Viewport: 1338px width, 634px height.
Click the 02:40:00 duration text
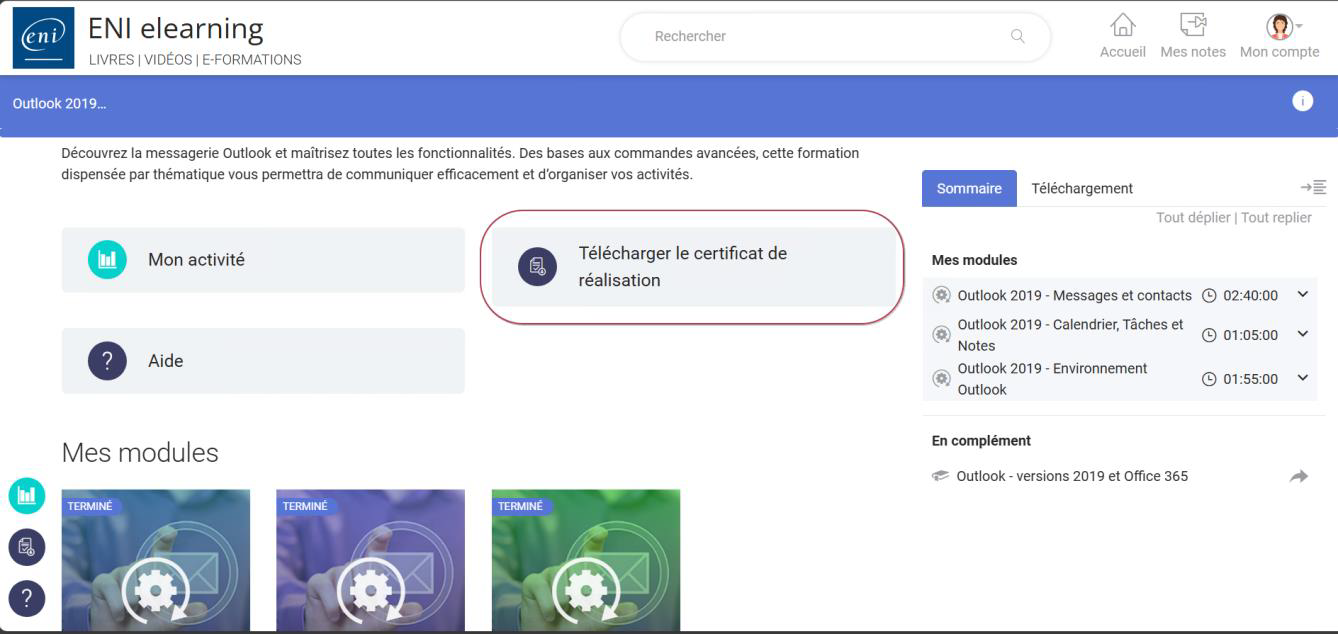pos(1250,296)
